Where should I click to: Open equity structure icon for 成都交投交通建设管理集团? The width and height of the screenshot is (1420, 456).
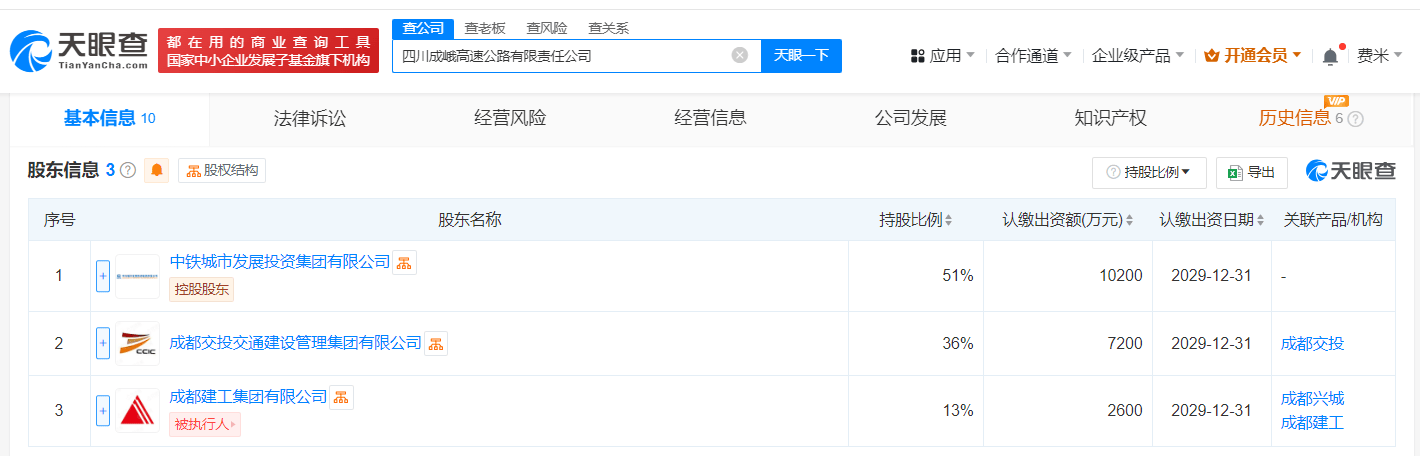point(436,344)
